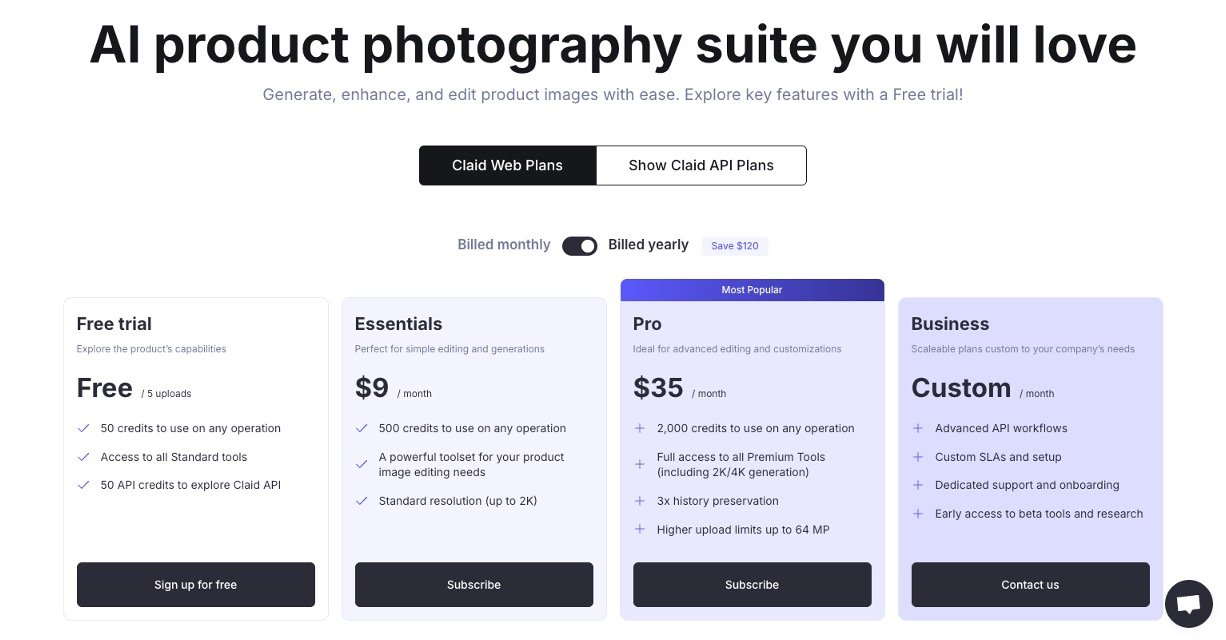The width and height of the screenshot is (1226, 640).
Task: Open the chat support widget icon
Action: click(1188, 604)
